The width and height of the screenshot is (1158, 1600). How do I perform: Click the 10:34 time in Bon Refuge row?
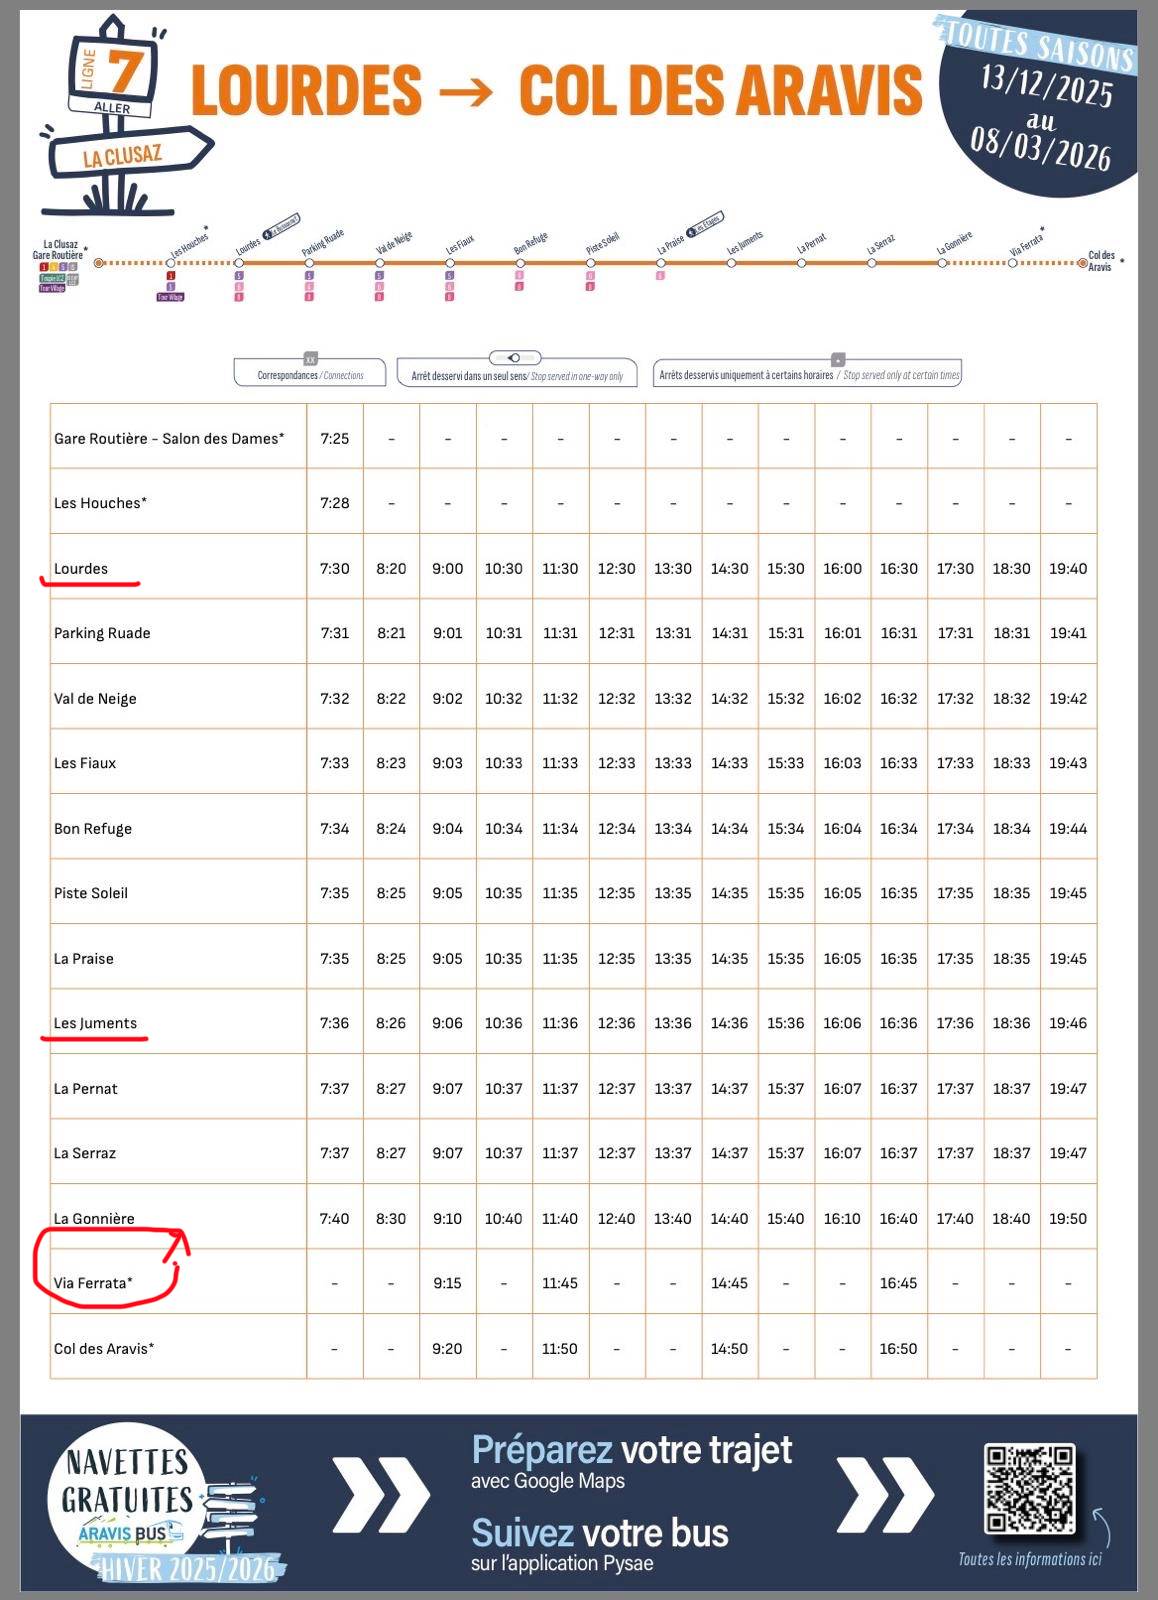pyautogui.click(x=504, y=828)
